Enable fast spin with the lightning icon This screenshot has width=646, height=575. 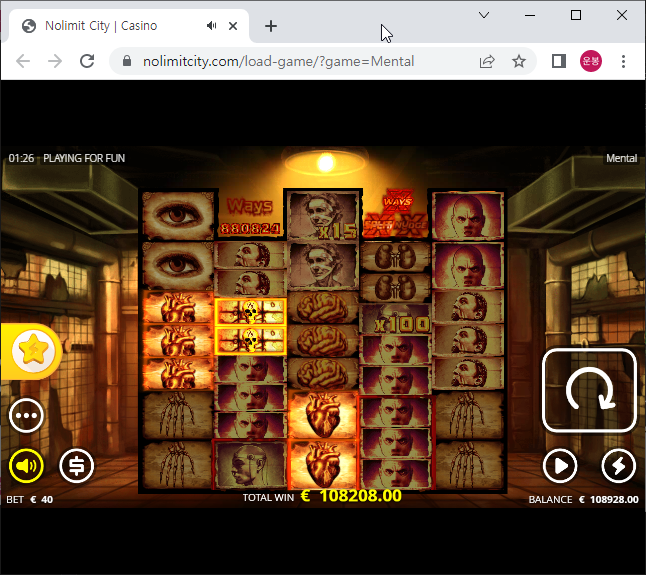(x=618, y=466)
